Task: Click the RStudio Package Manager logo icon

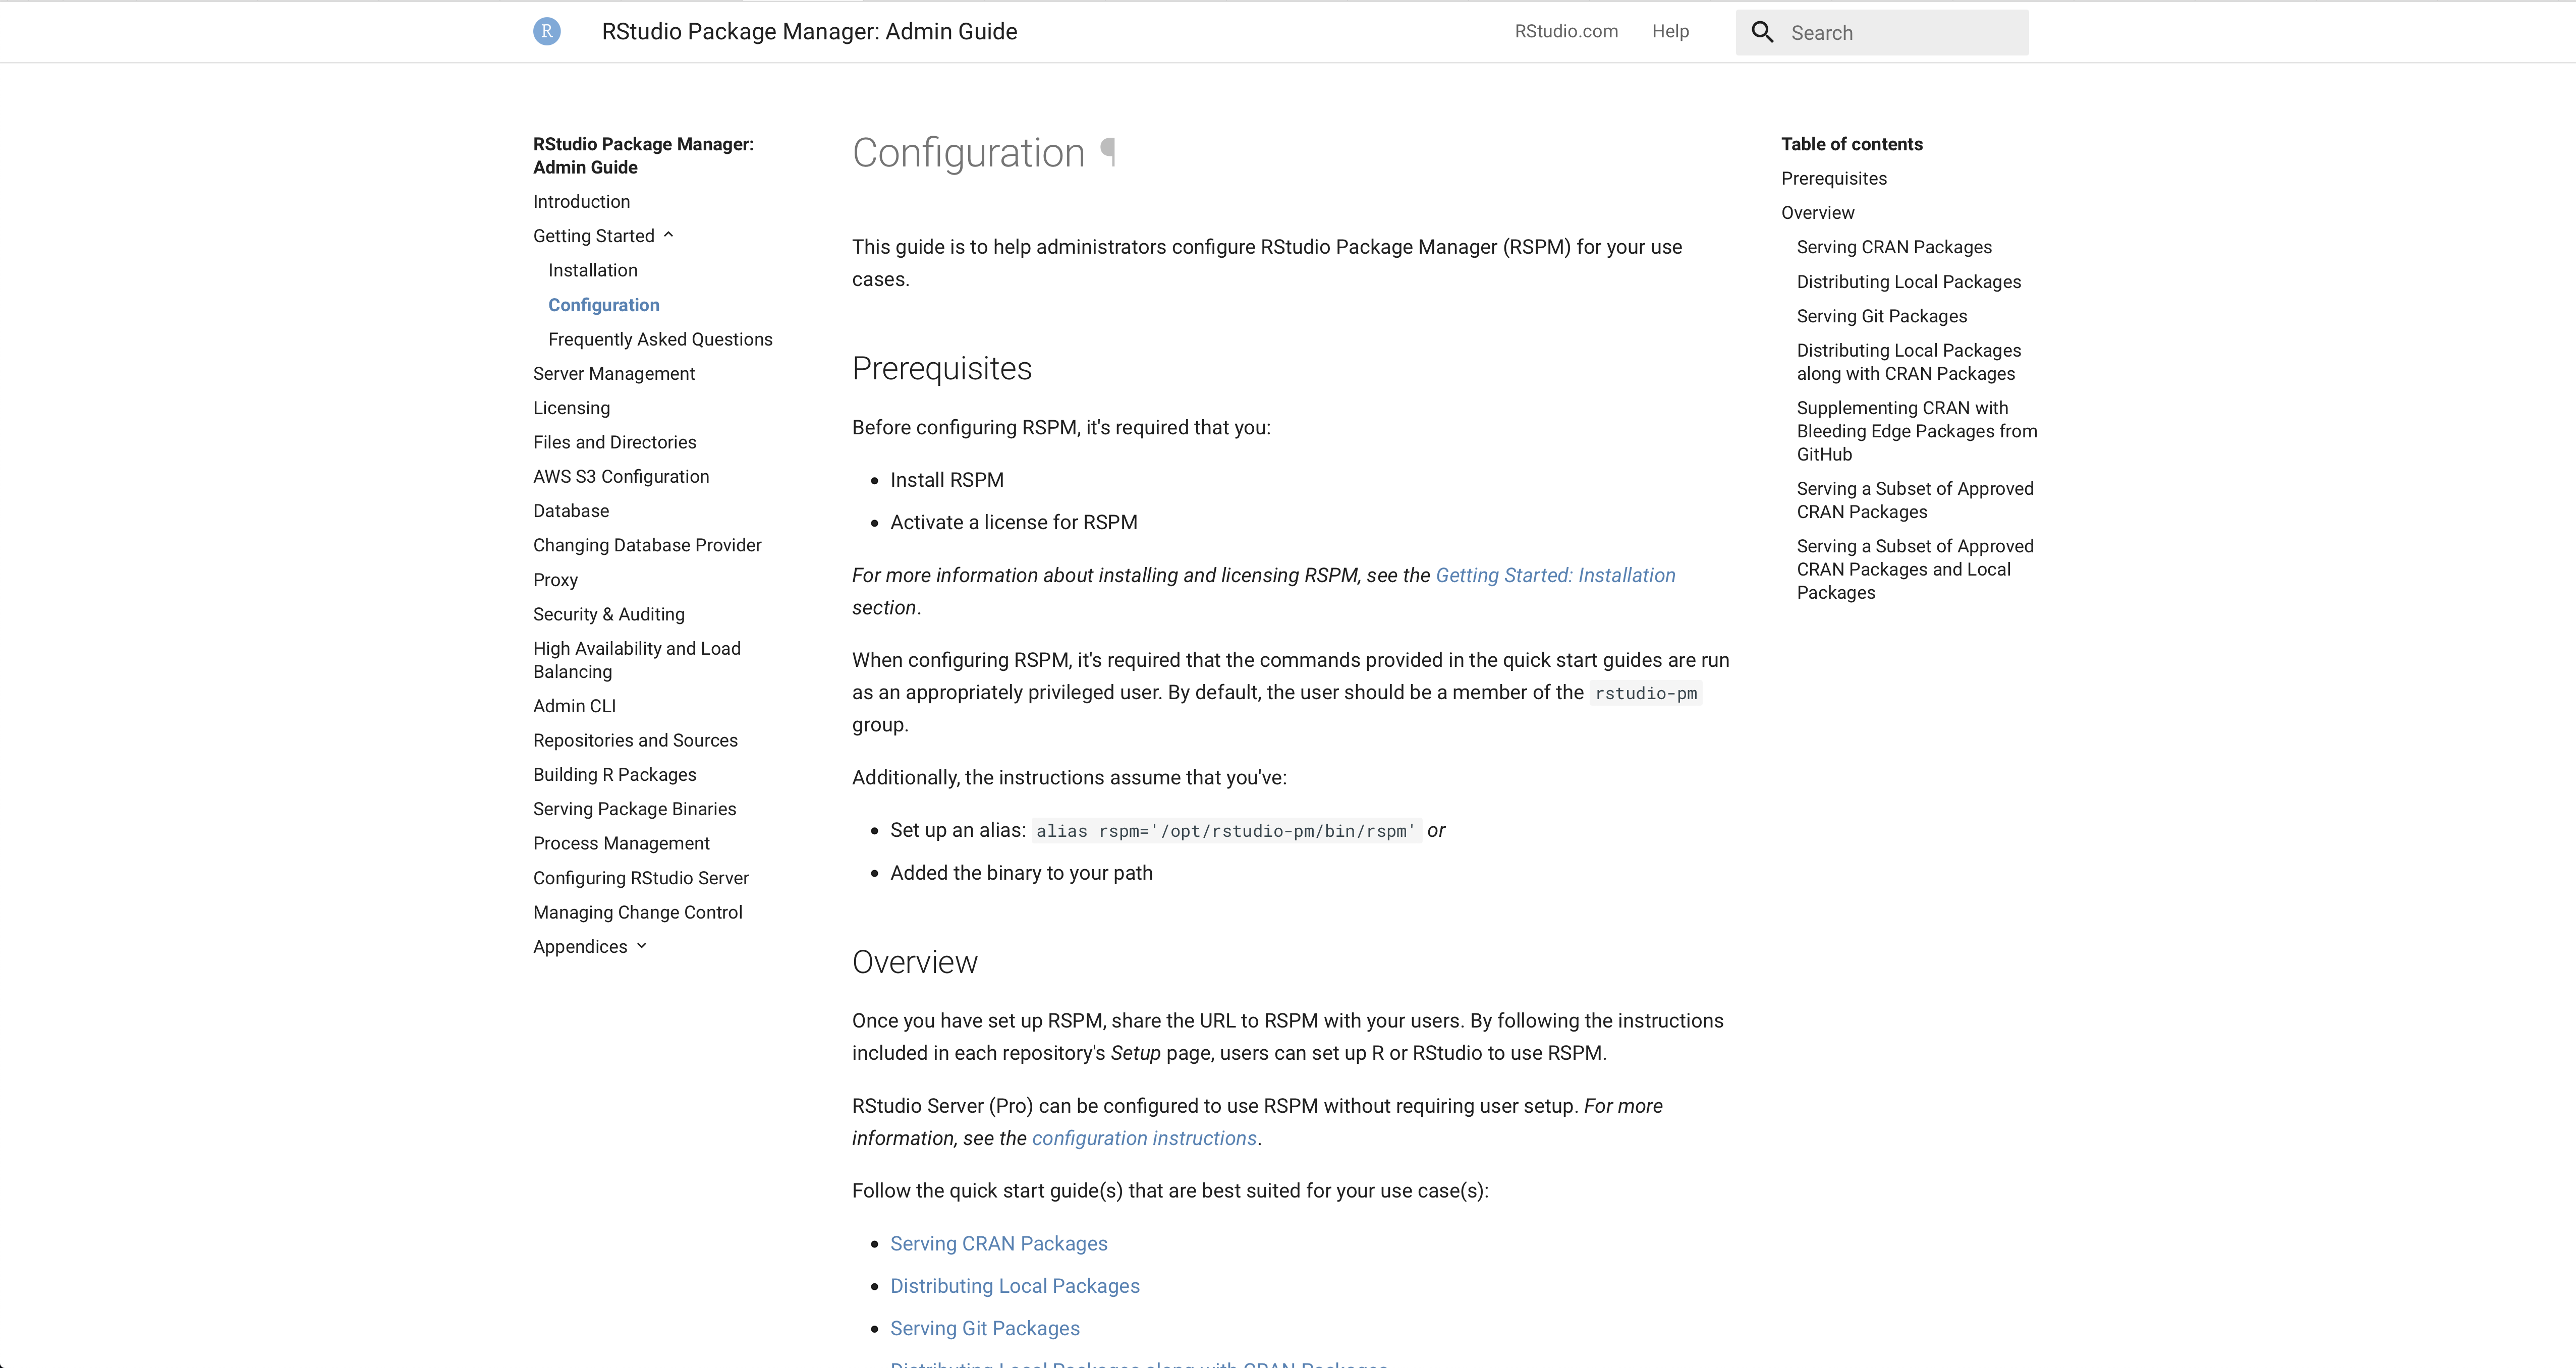Action: 546,31
